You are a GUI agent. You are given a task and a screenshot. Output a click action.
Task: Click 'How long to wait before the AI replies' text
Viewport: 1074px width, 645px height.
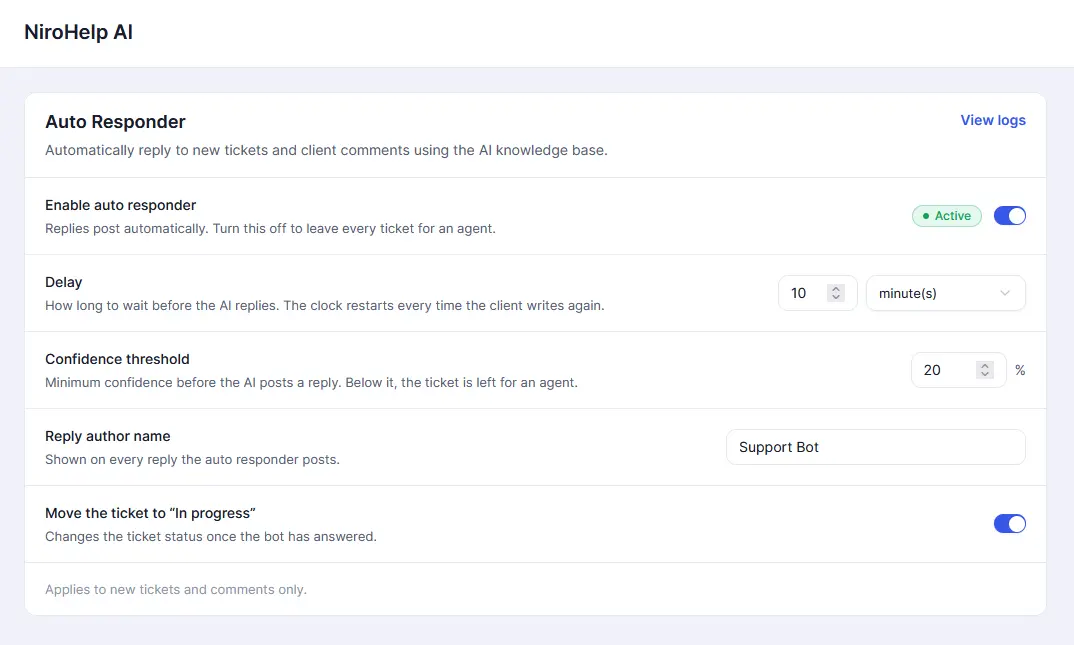coord(325,305)
